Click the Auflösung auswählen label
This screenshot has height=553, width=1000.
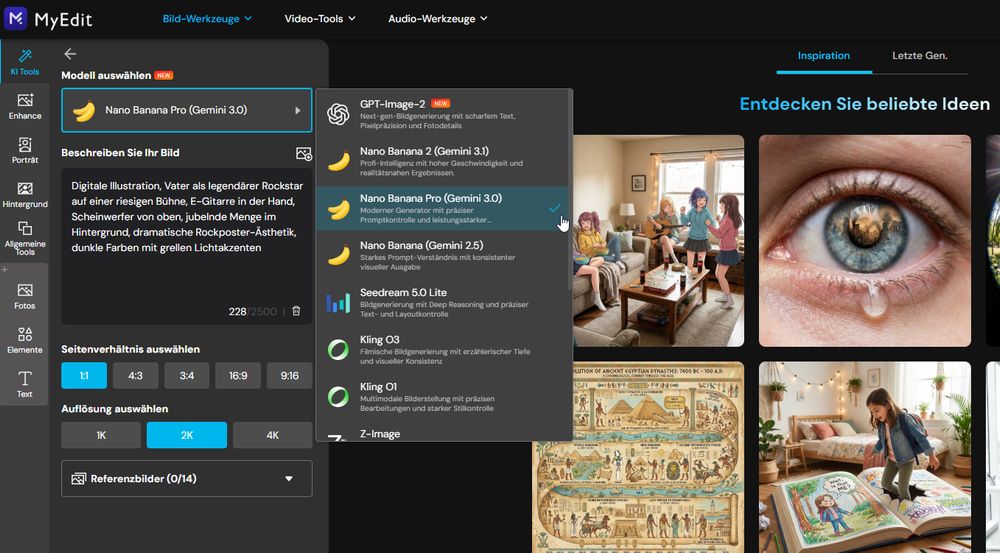tap(115, 408)
